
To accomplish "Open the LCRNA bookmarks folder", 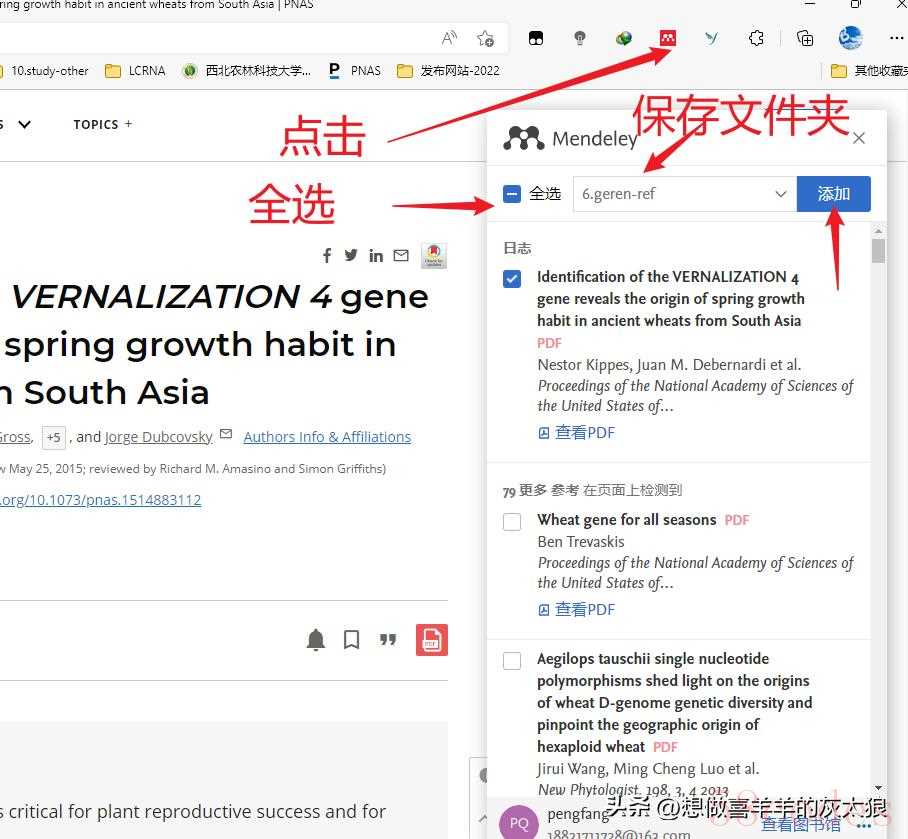I will coord(136,71).
